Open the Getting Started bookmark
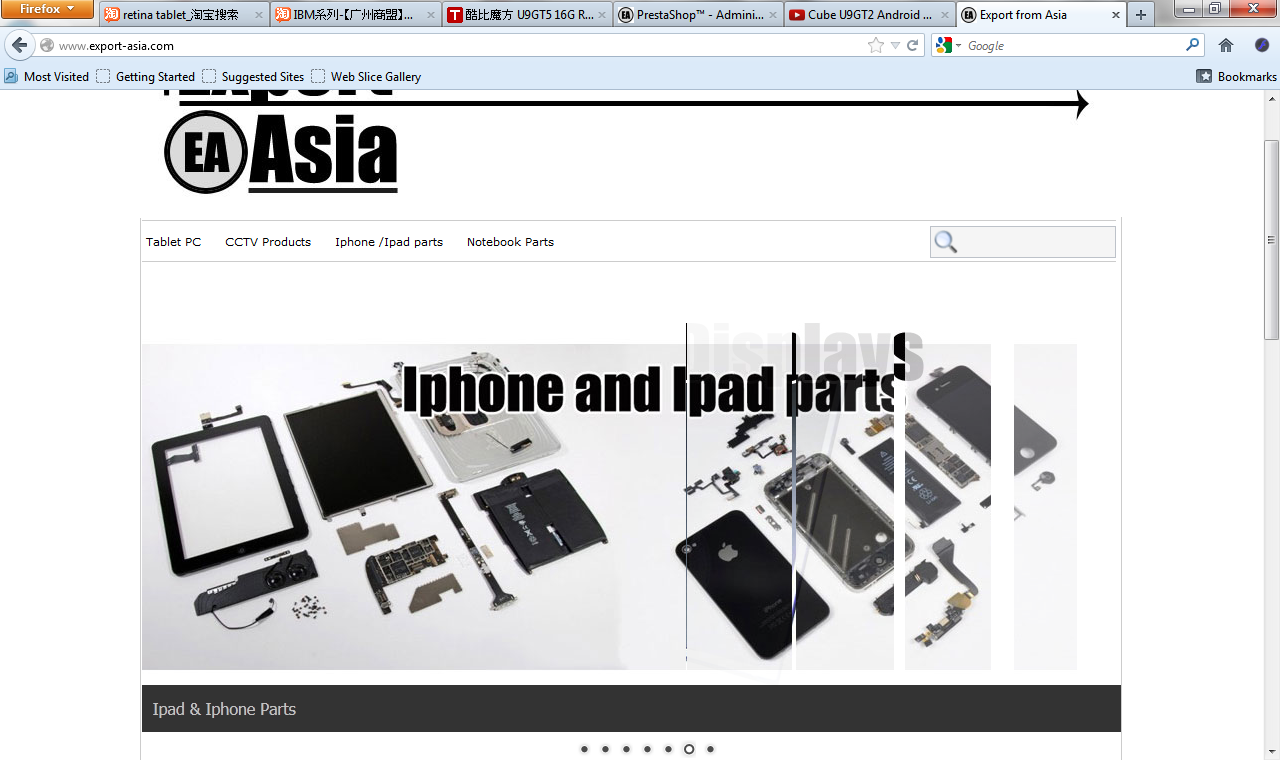 point(146,76)
